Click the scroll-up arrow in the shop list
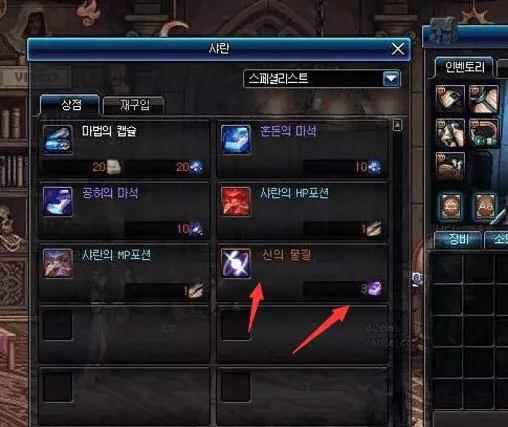The image size is (508, 427). [x=397, y=125]
